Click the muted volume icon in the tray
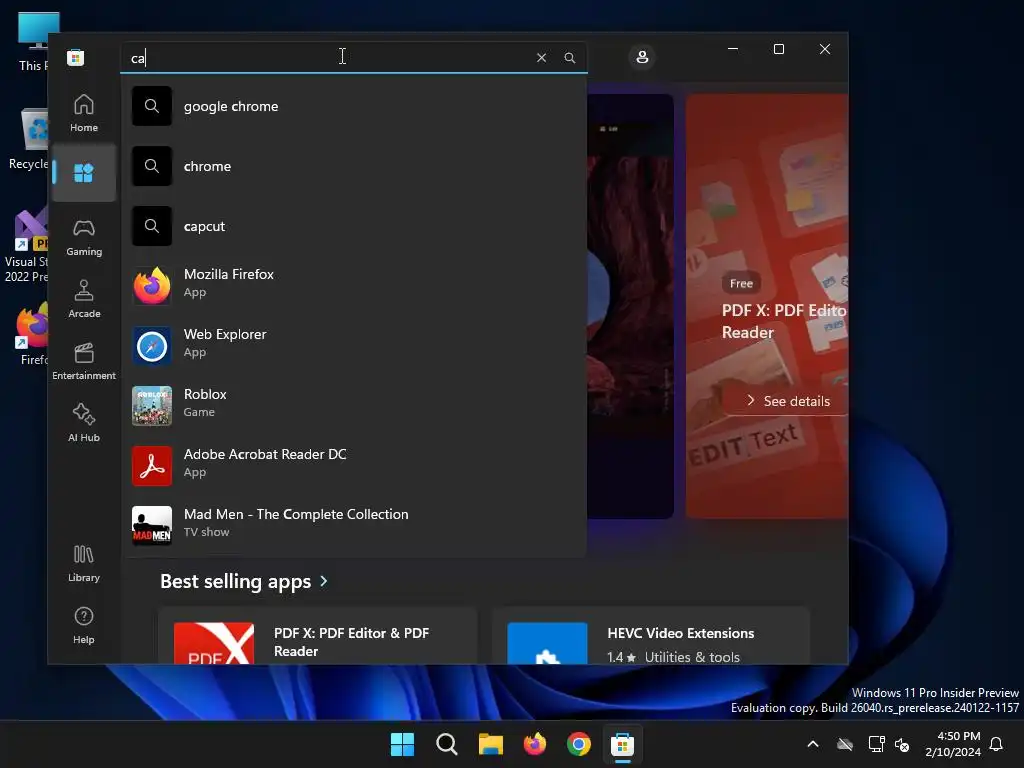1024x768 pixels. 903,744
